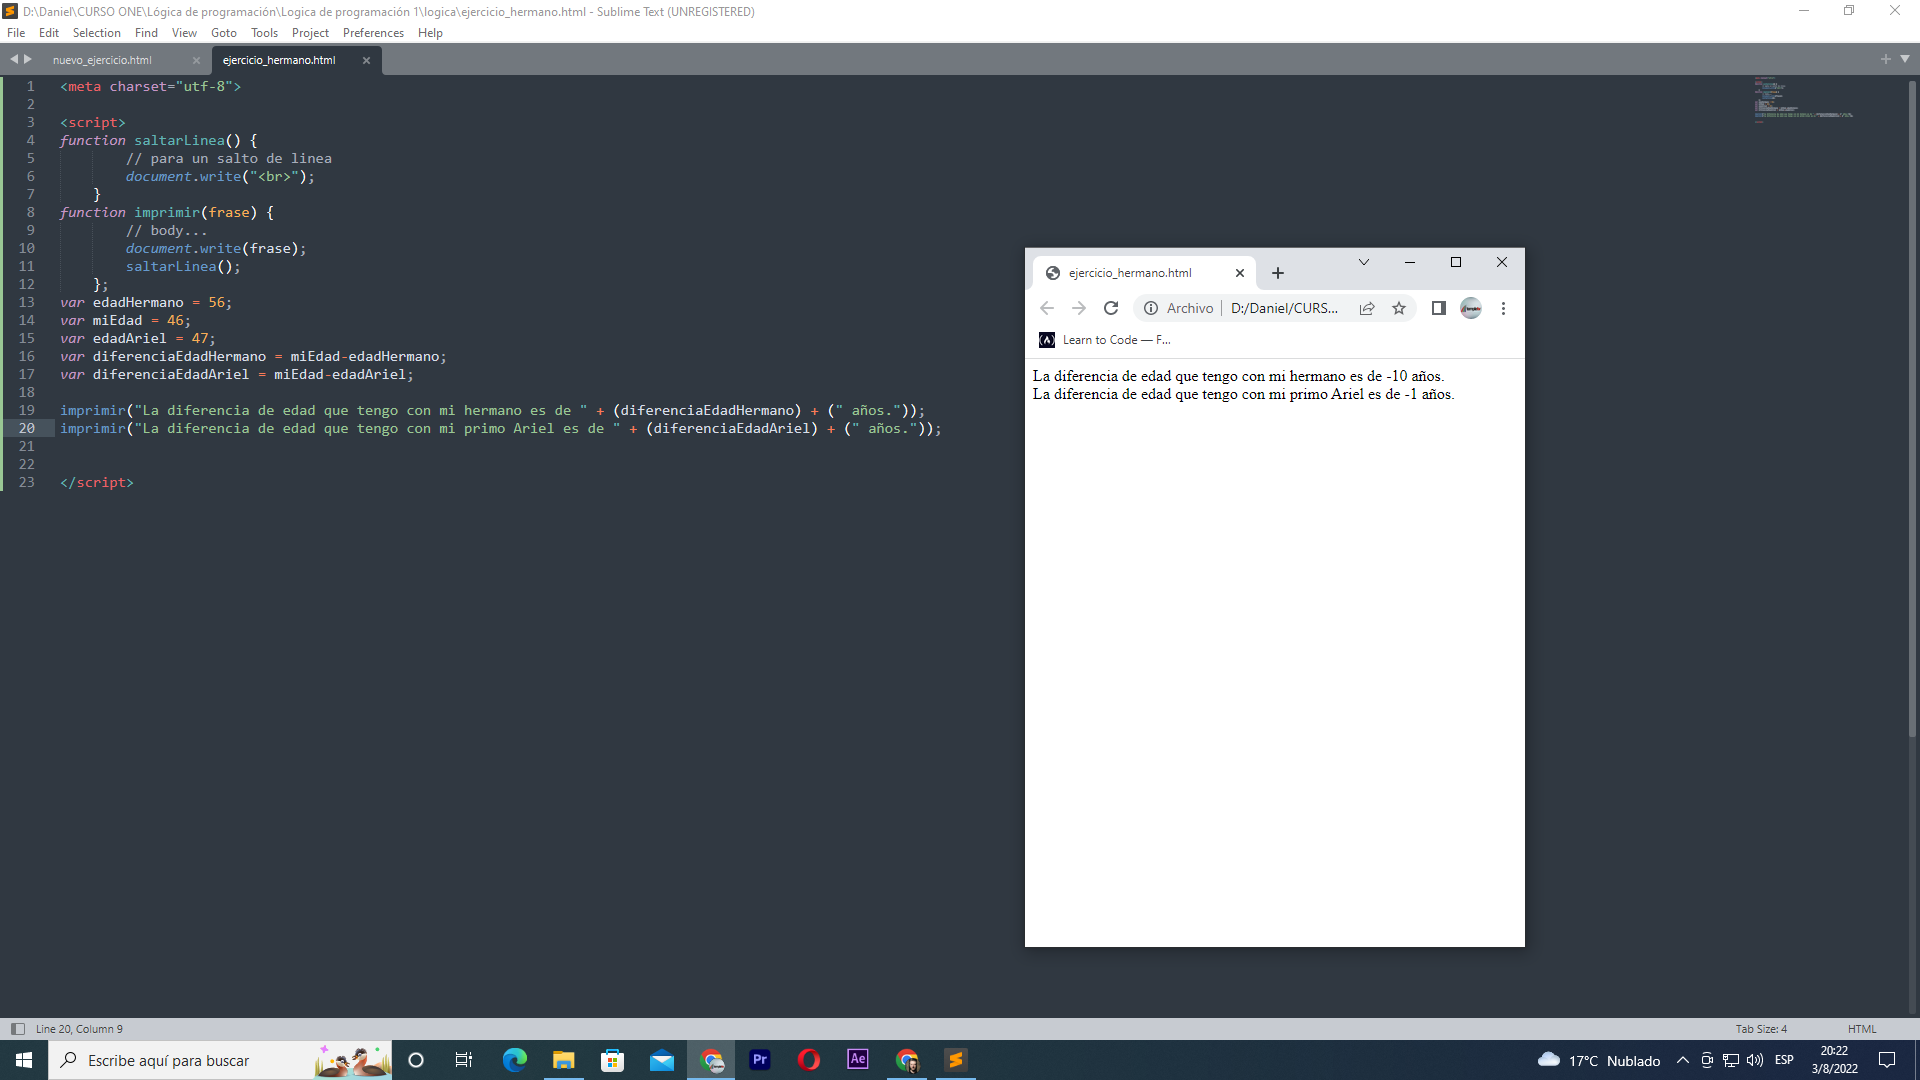
Task: Show hidden system tray icons
Action: pos(1683,1060)
